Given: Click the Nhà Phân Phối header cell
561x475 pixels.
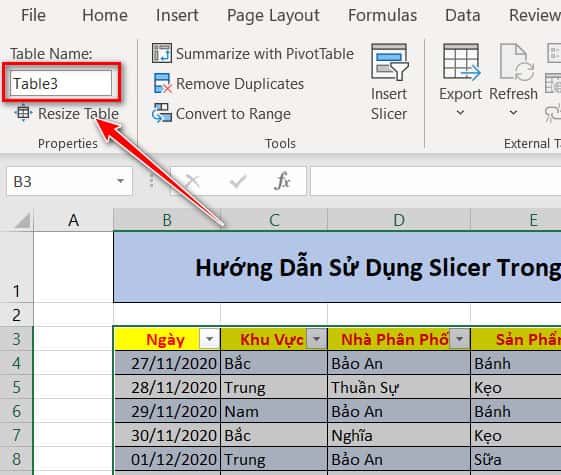Looking at the screenshot, I should pos(399,339).
